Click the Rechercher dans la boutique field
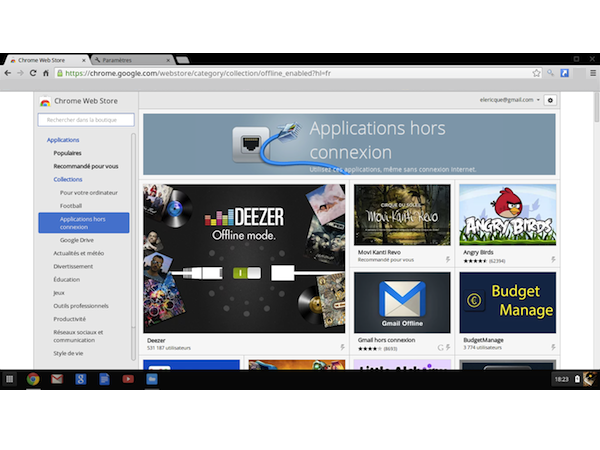Viewport: 600px width, 450px height. tap(86, 120)
